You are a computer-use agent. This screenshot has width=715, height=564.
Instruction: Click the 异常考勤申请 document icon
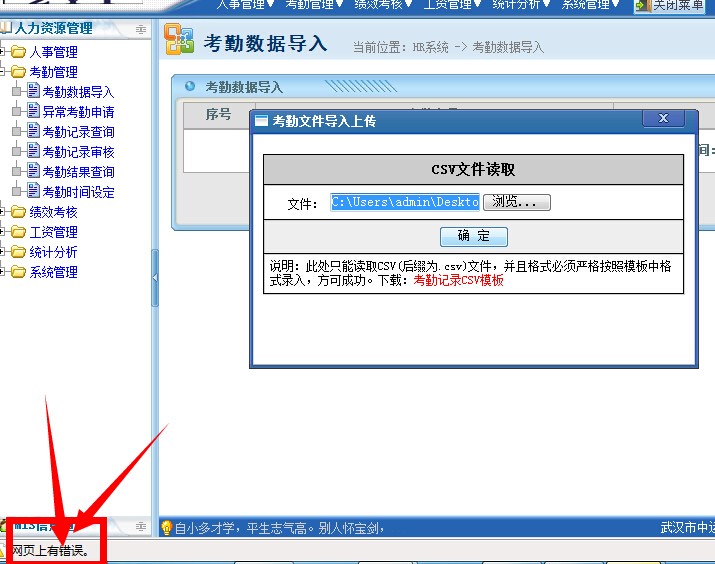tap(33, 112)
